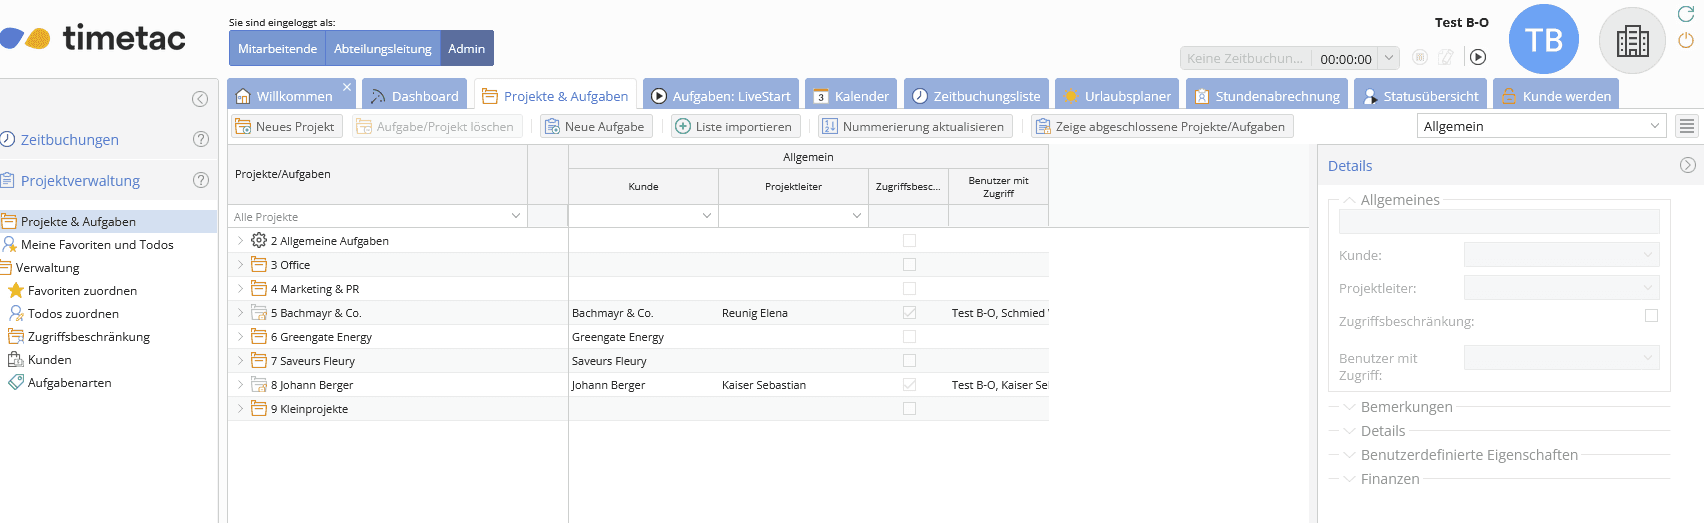
Task: Collapse the Details panel arrow icon
Action: point(1687,165)
